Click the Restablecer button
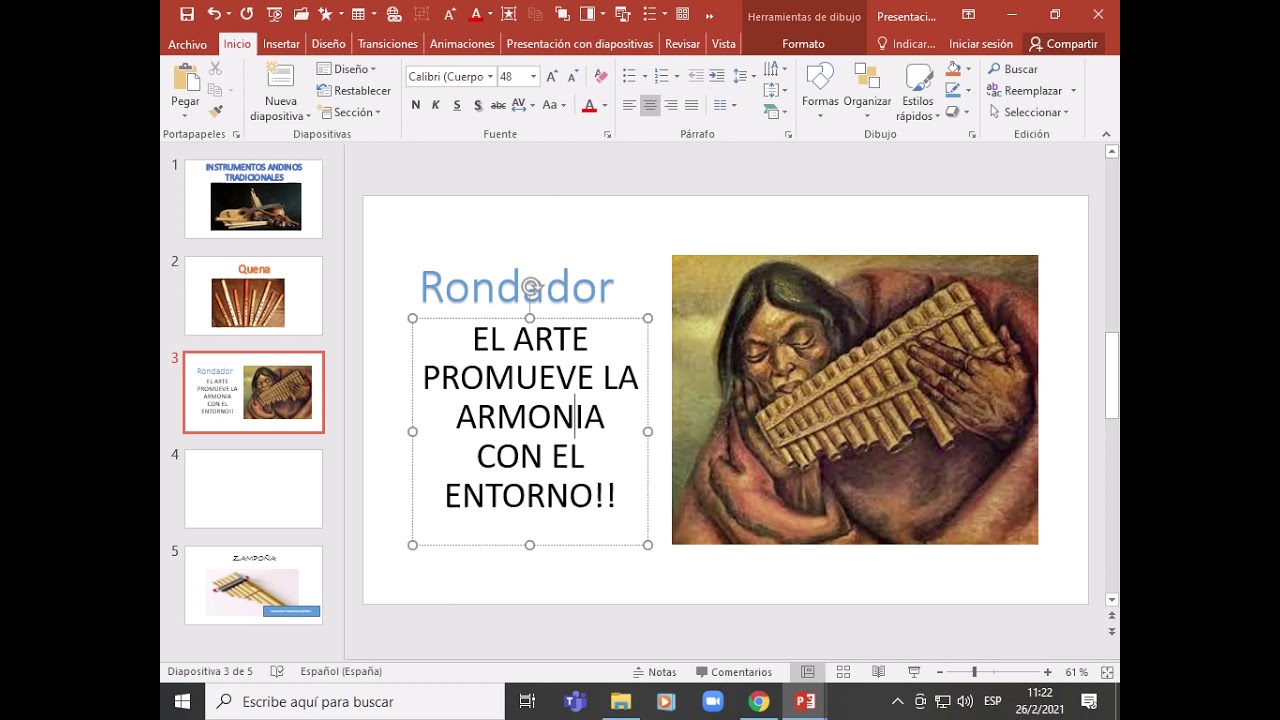The image size is (1280, 720). tap(354, 91)
